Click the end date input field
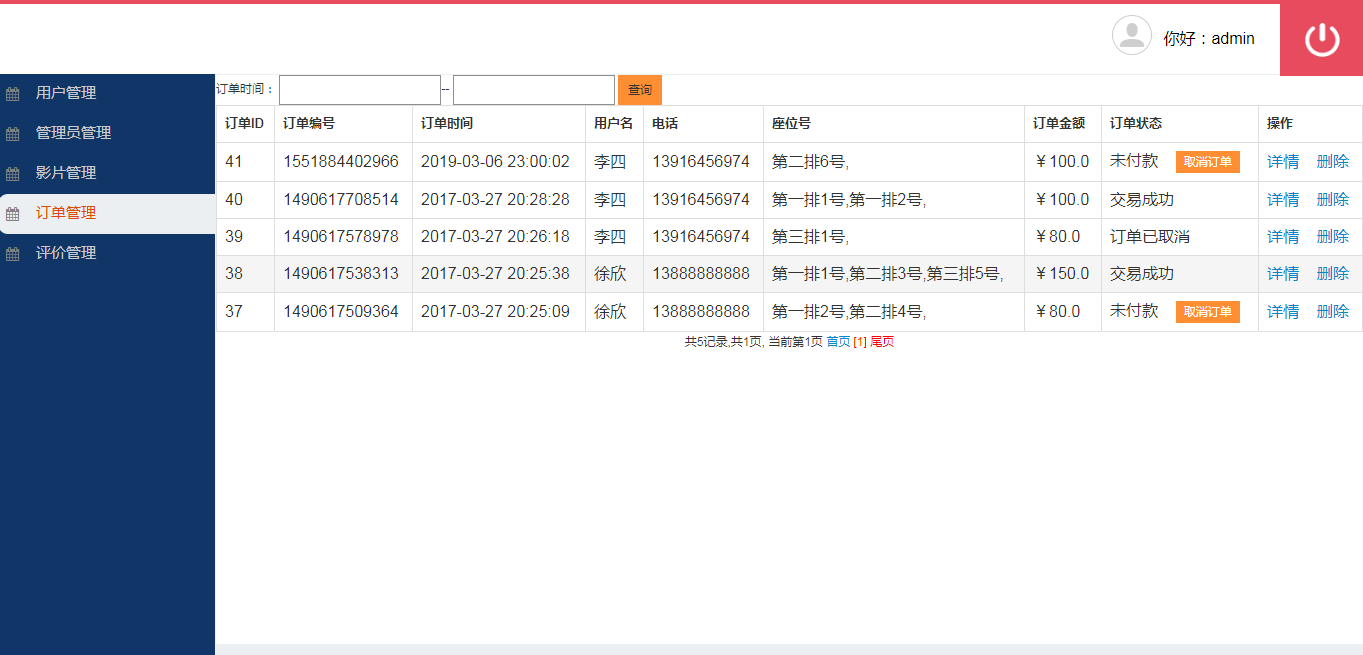The height and width of the screenshot is (655, 1363). click(533, 89)
